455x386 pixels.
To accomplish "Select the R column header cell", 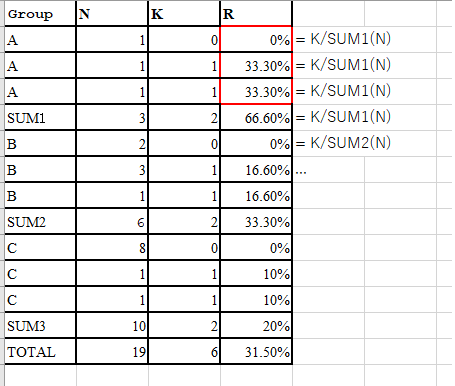I will [x=256, y=14].
